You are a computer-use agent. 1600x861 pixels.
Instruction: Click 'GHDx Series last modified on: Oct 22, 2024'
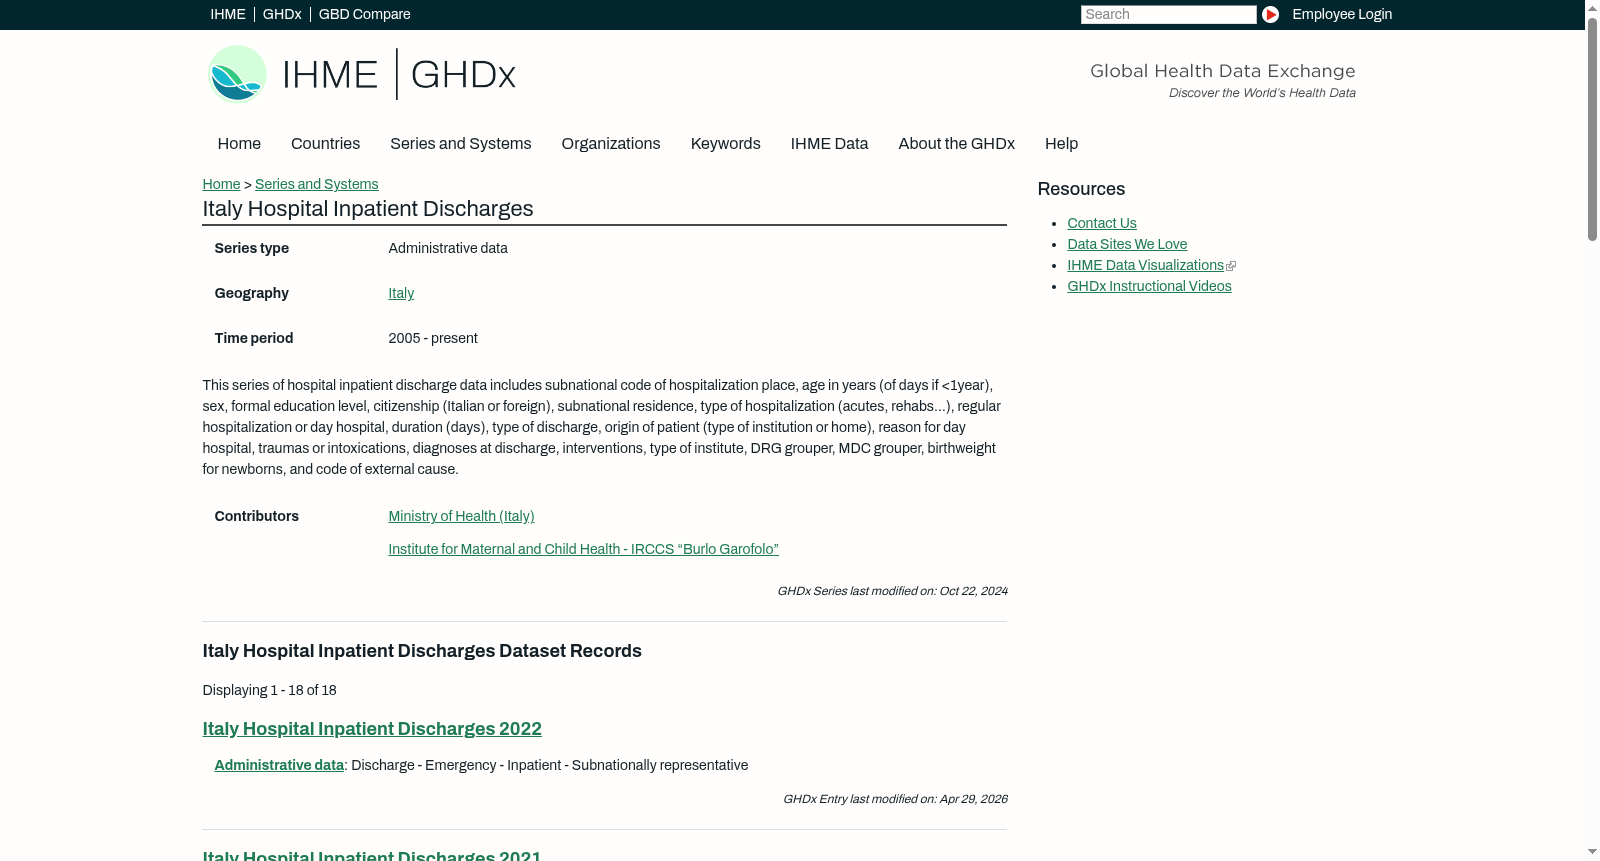click(892, 591)
